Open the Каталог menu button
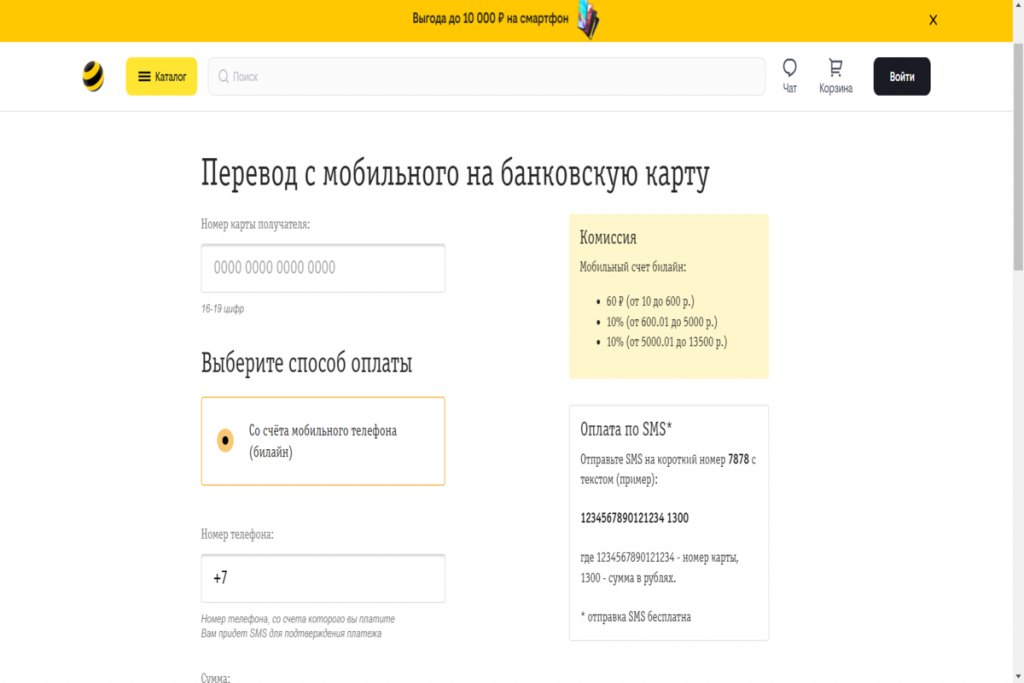The image size is (1024, 683). coord(161,76)
